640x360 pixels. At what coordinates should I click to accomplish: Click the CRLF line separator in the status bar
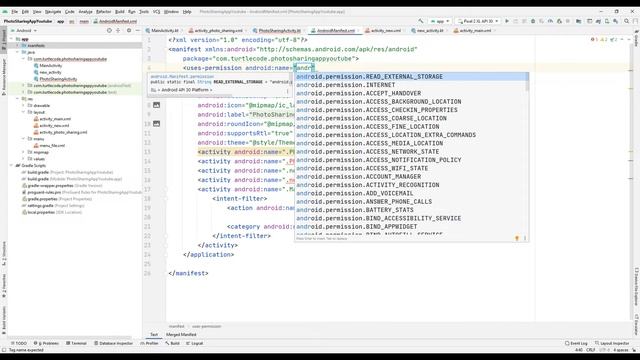pyautogui.click(x=590, y=350)
